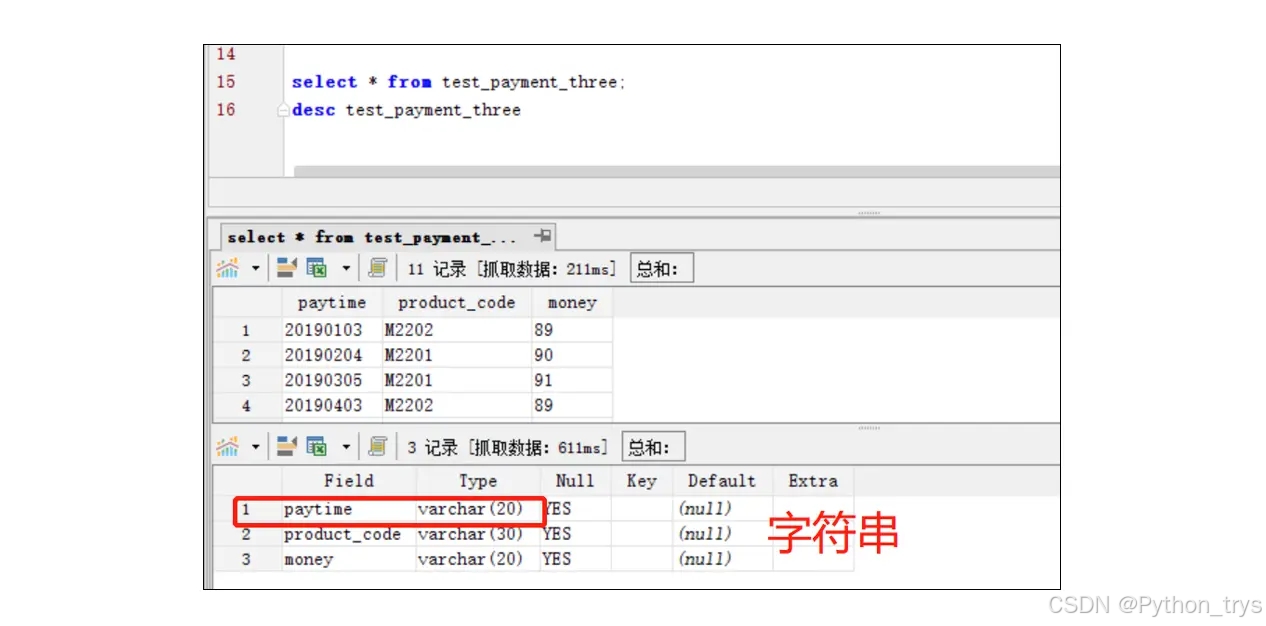Expand Excel export dropdown in 11 记录 toolbar
The image size is (1266, 626).
(x=346, y=269)
